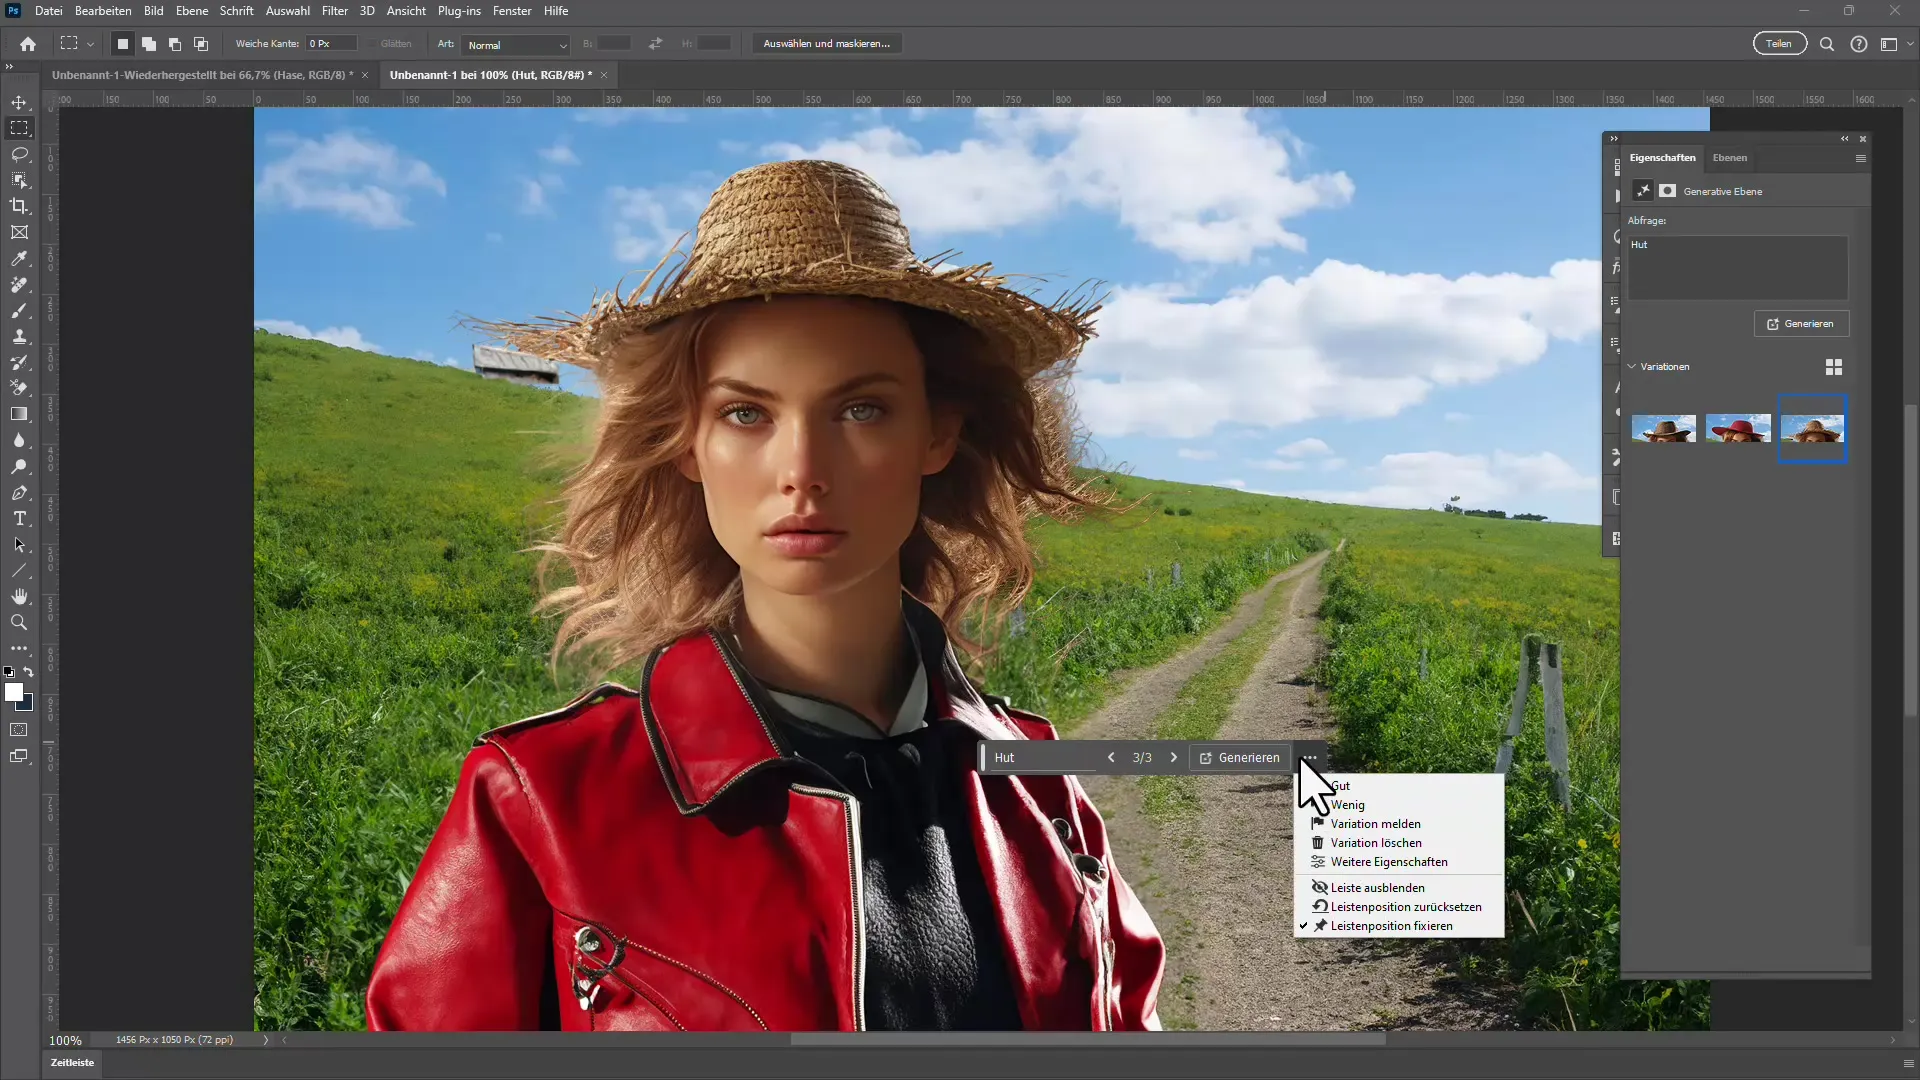Go to previous variation in taskbar
Screen dimensions: 1920x1080
tap(1111, 758)
